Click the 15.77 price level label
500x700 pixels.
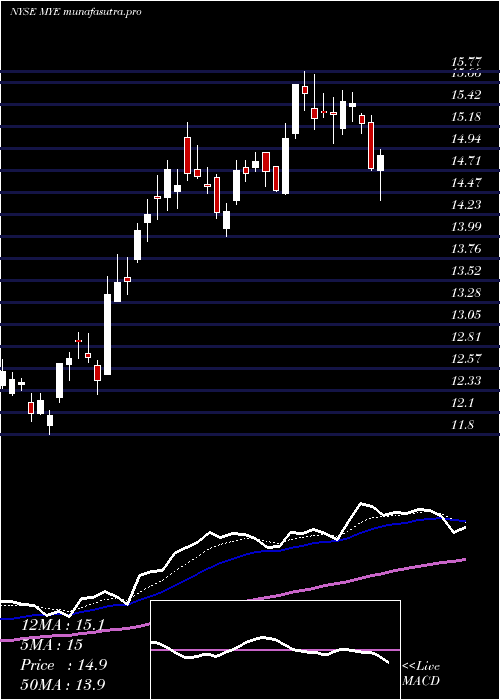466,63
